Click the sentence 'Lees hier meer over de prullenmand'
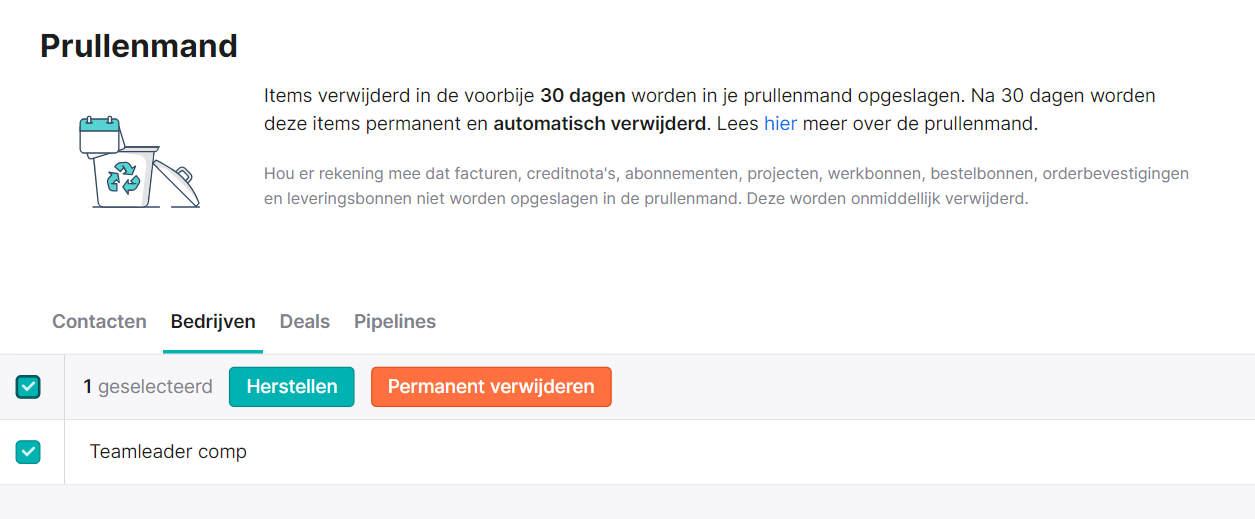 tap(878, 125)
